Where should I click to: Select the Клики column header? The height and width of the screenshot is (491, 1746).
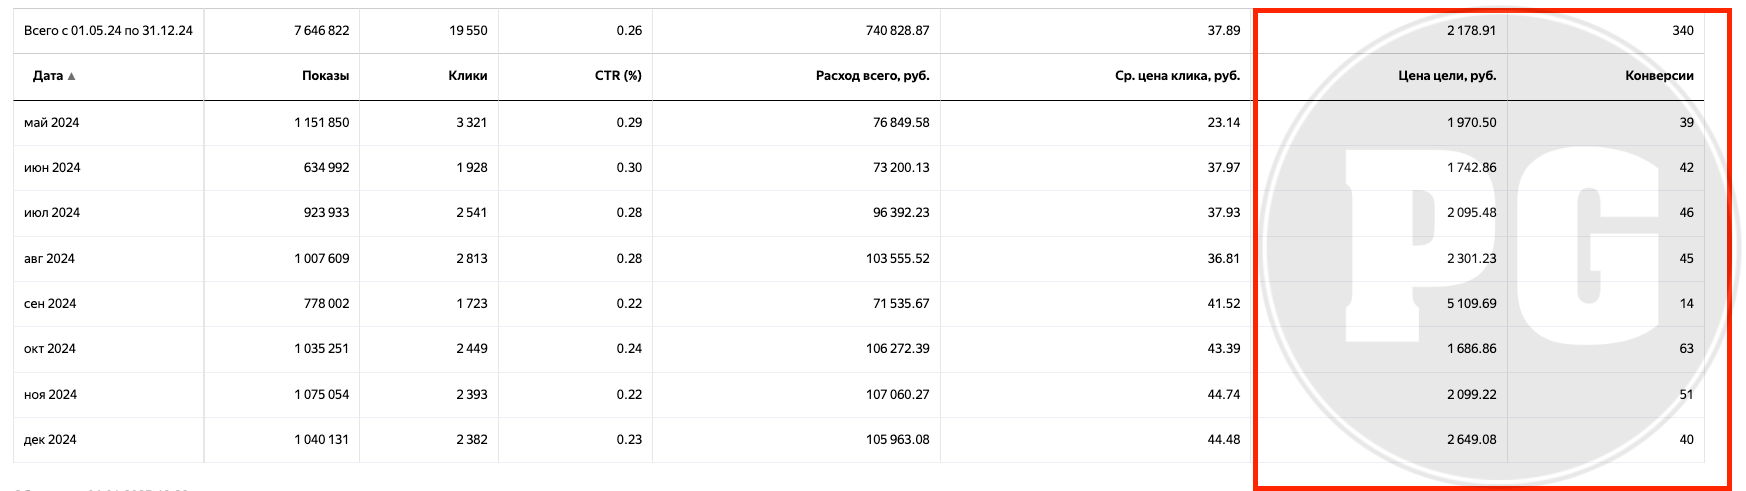point(468,76)
